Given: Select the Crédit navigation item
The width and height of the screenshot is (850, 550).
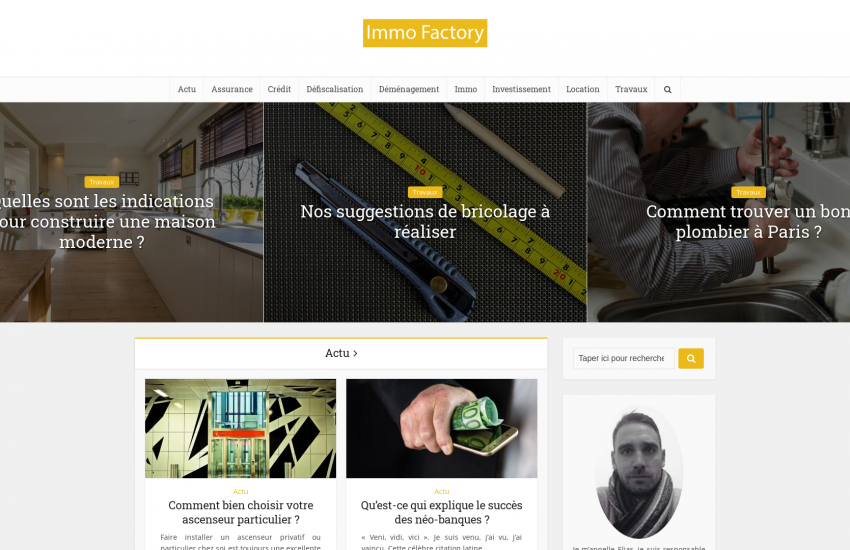Looking at the screenshot, I should pyautogui.click(x=279, y=89).
